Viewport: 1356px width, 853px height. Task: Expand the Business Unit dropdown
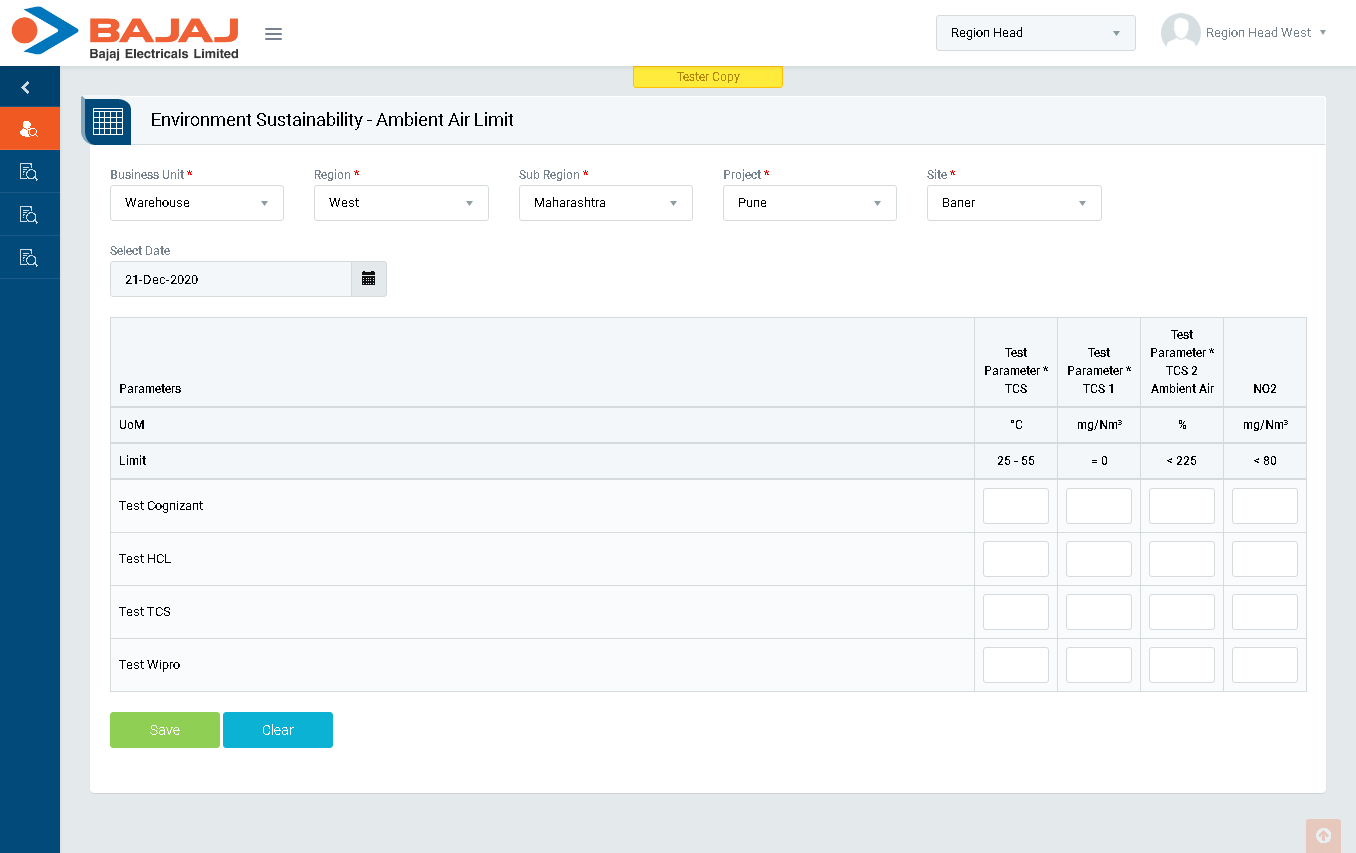pyautogui.click(x=197, y=203)
